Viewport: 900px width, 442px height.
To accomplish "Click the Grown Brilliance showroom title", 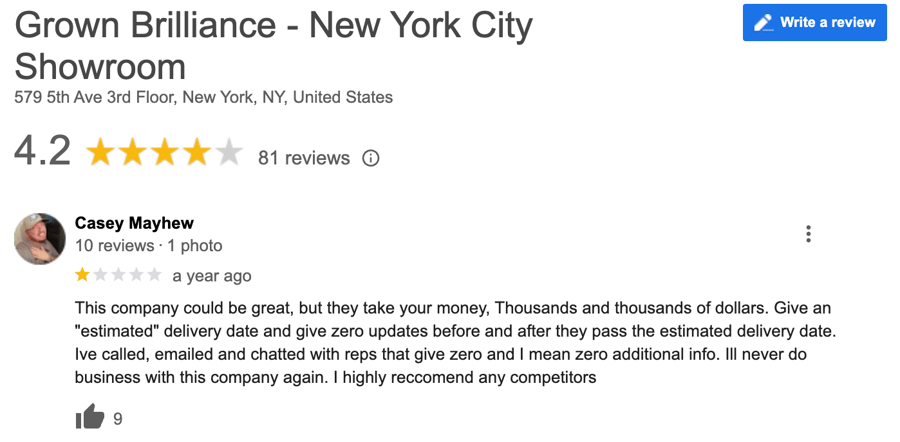I will (x=273, y=46).
